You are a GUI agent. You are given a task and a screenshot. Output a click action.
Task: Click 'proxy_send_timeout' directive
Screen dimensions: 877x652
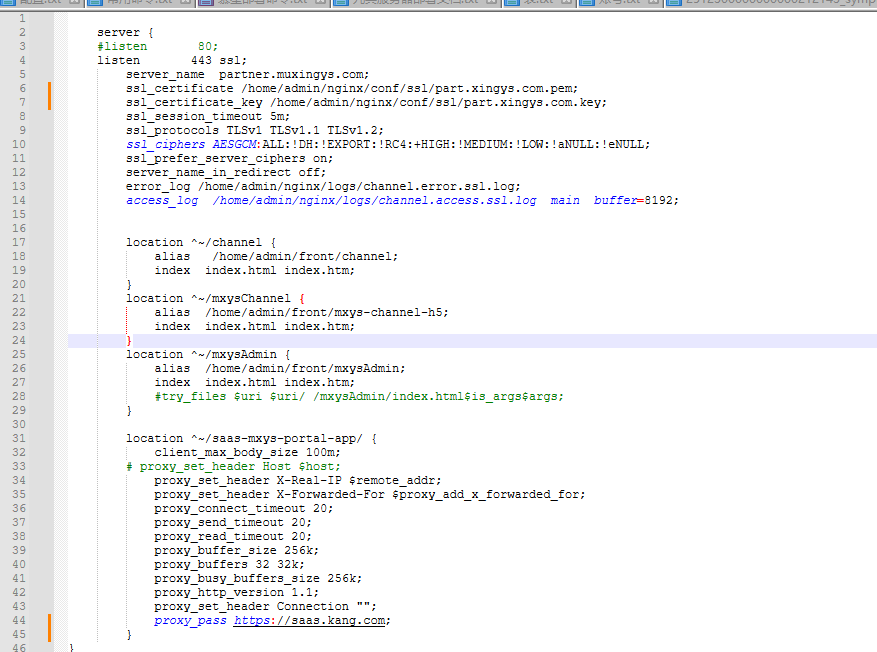219,522
